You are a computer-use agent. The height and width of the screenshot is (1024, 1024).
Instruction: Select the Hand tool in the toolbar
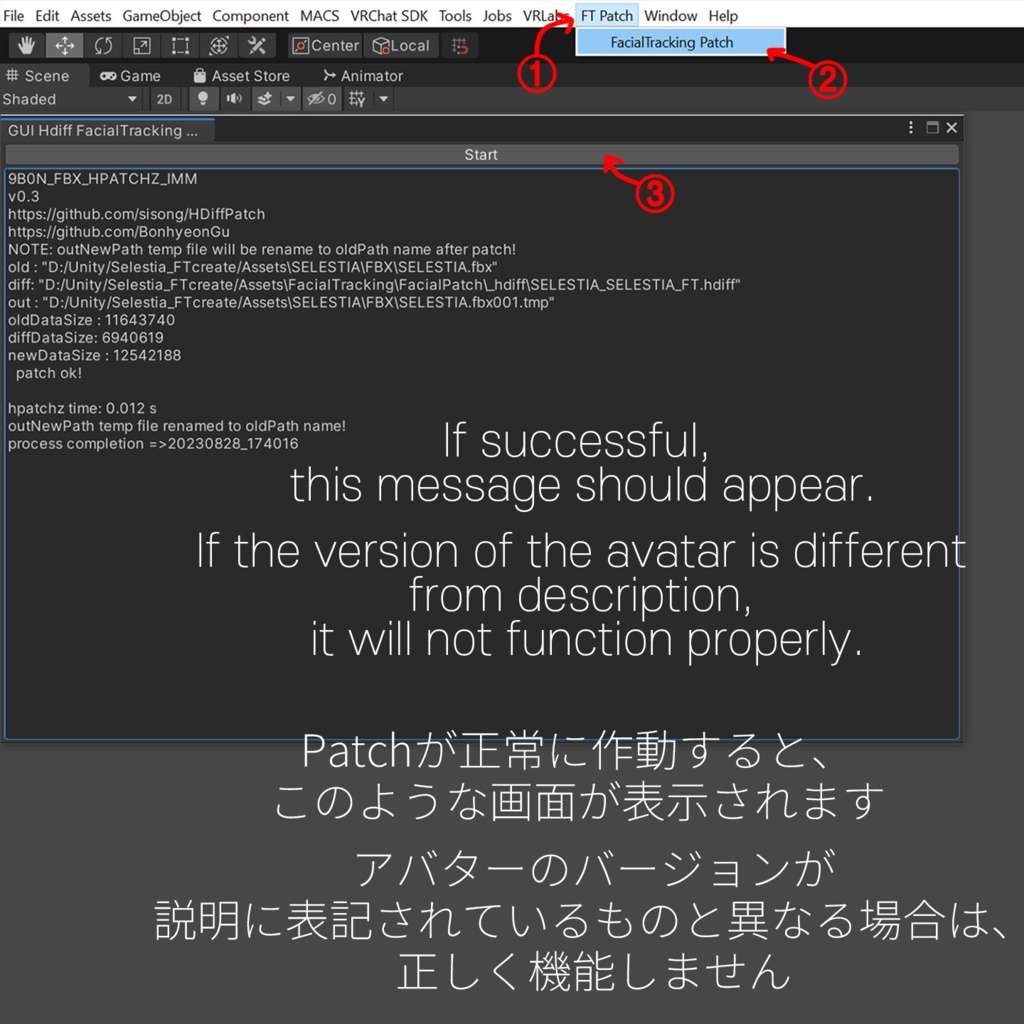pos(26,45)
